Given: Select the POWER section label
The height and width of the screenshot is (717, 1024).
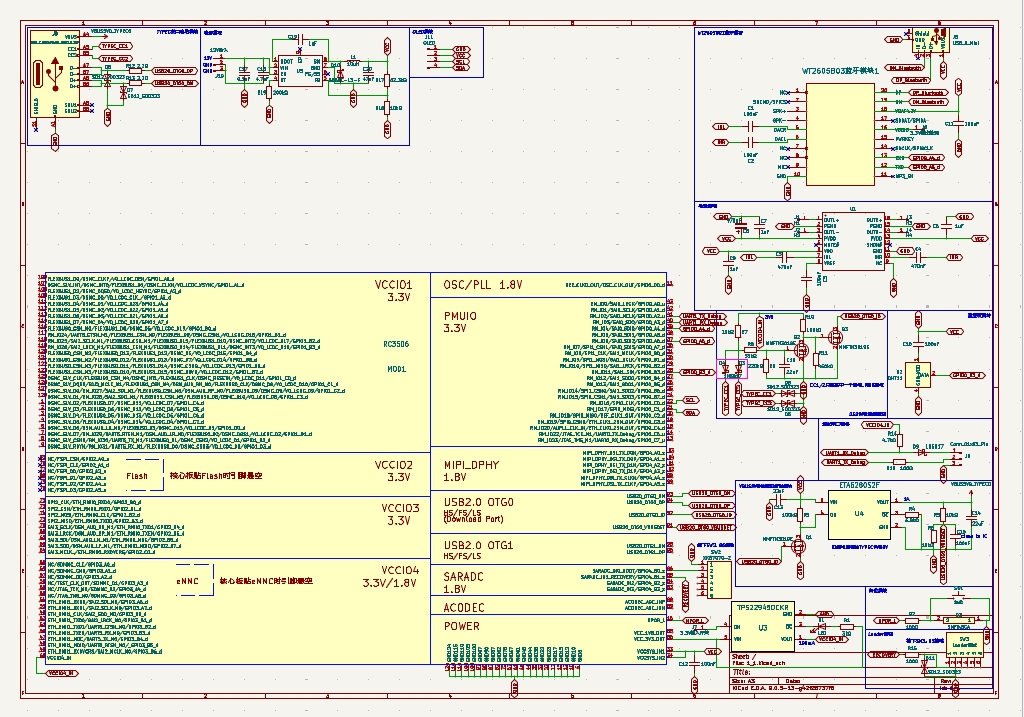Looking at the screenshot, I should click(x=461, y=627).
